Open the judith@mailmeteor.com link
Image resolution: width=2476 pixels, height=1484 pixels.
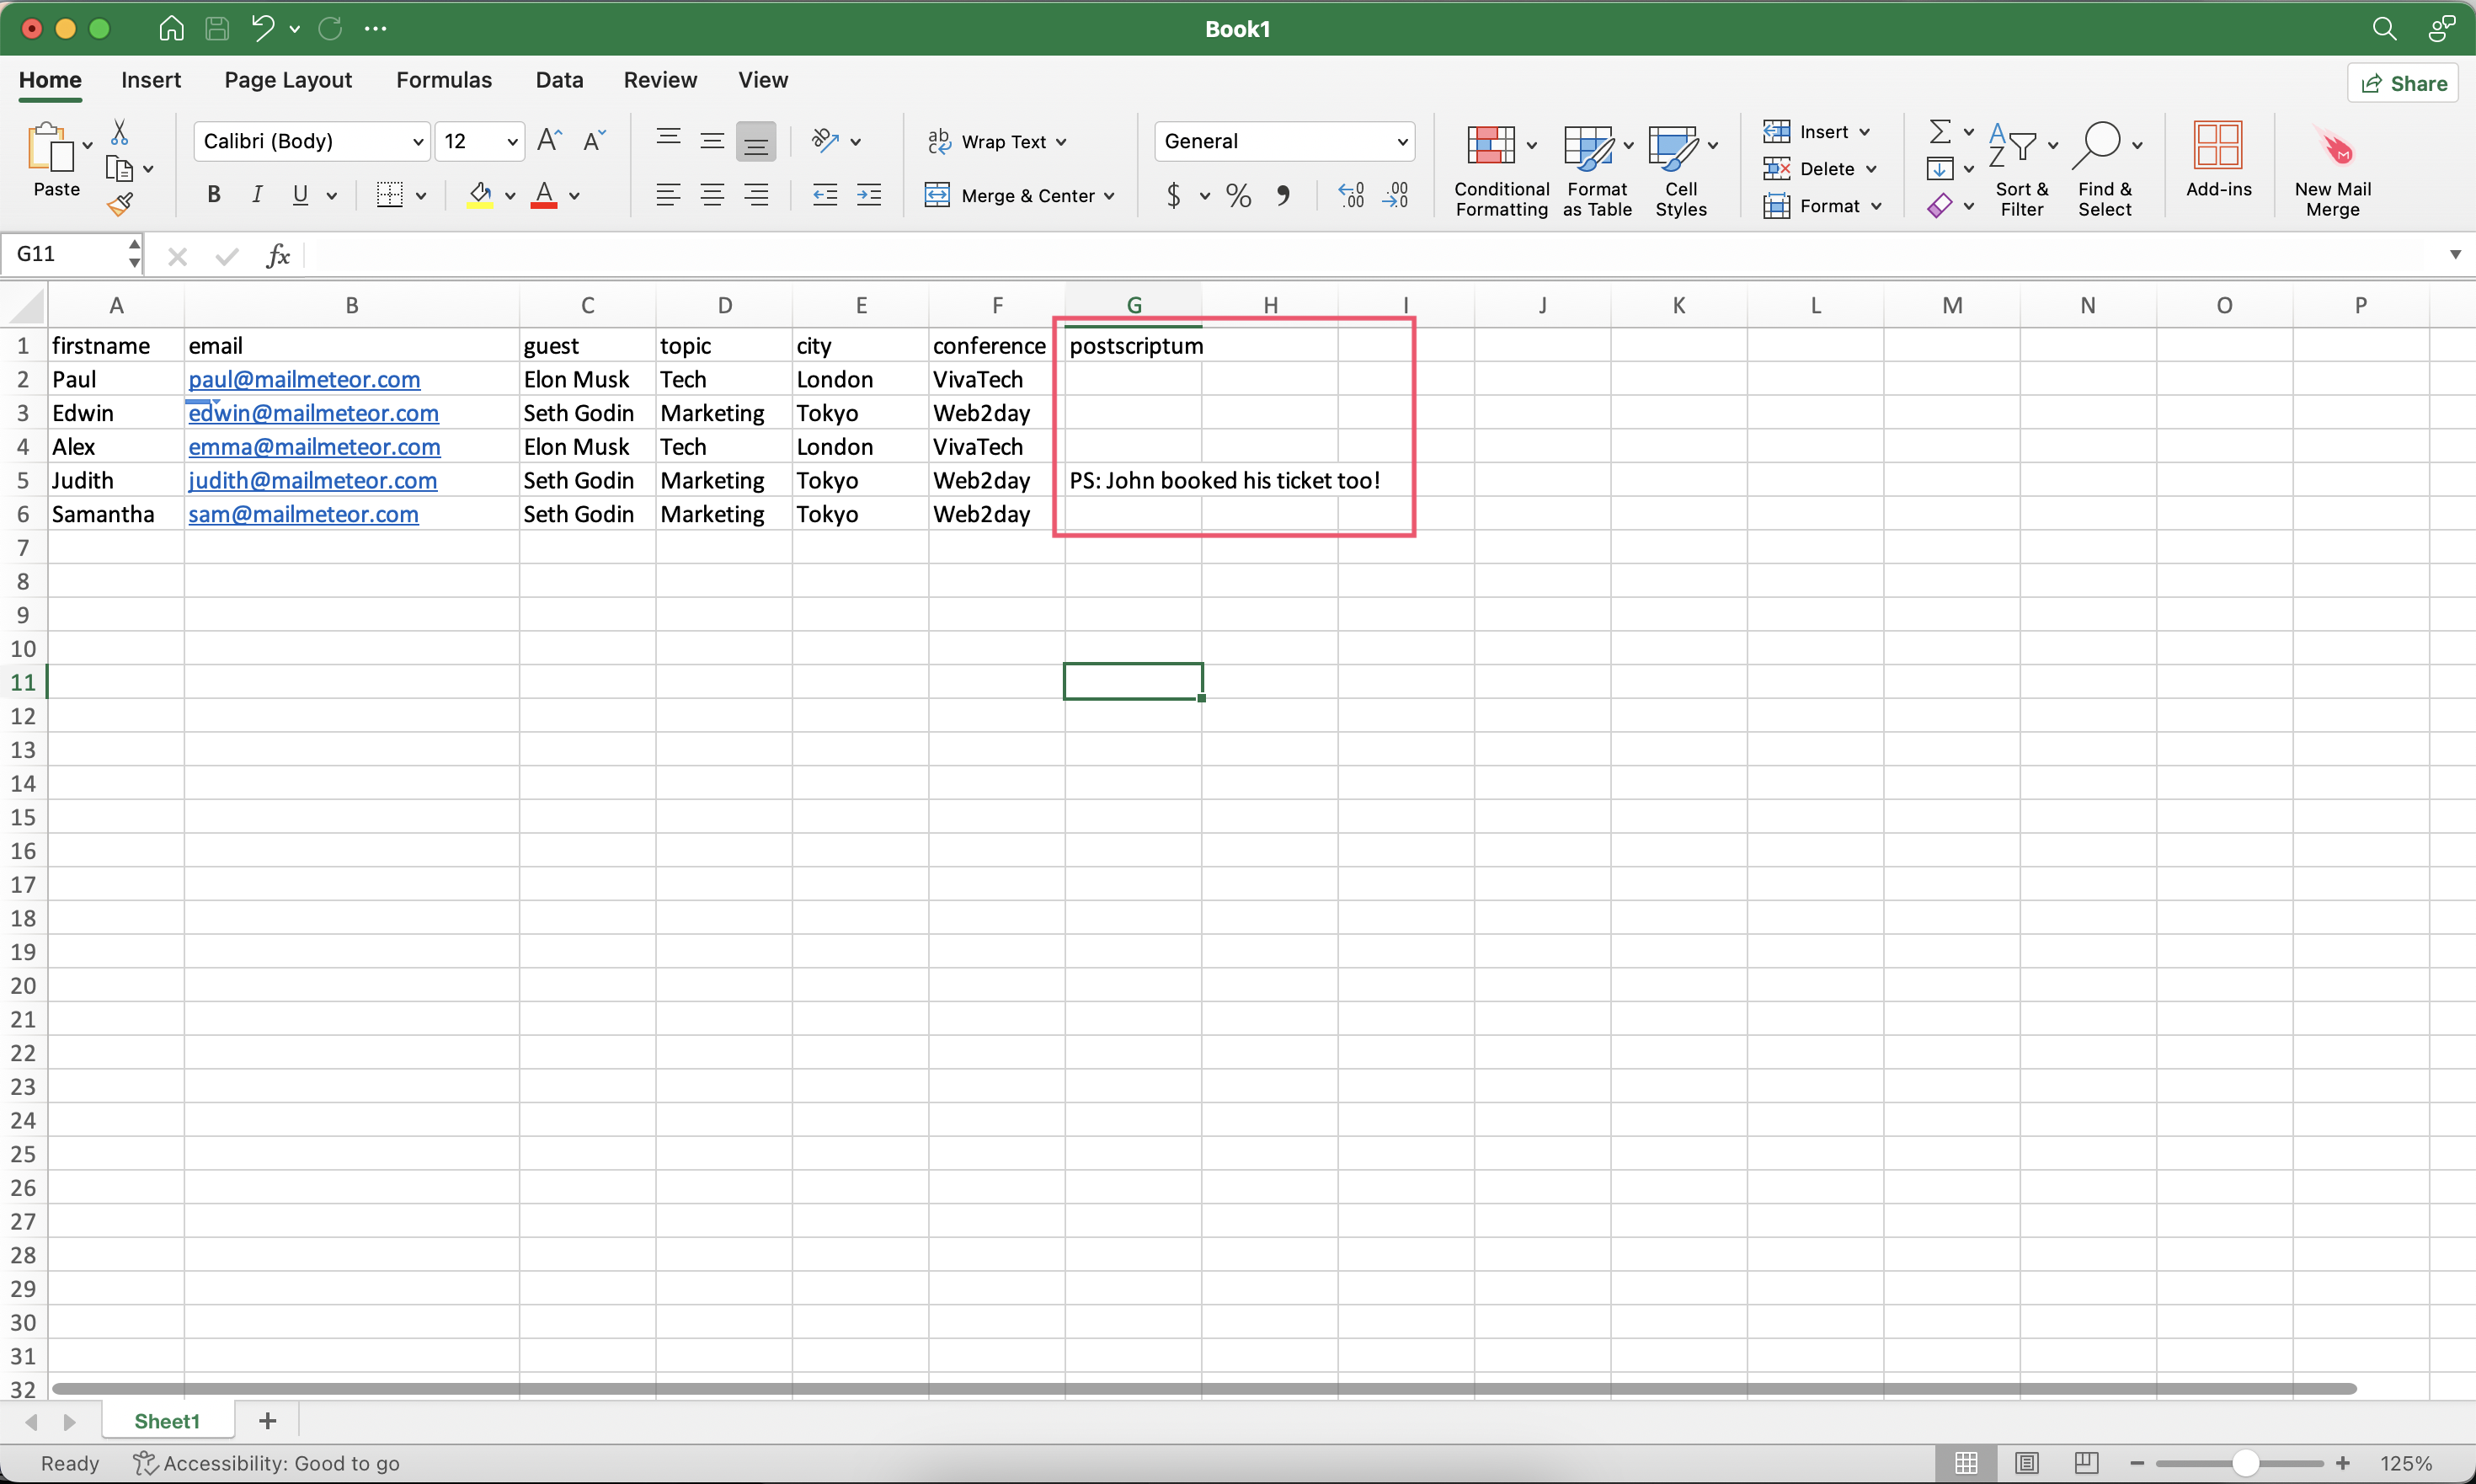coord(312,481)
